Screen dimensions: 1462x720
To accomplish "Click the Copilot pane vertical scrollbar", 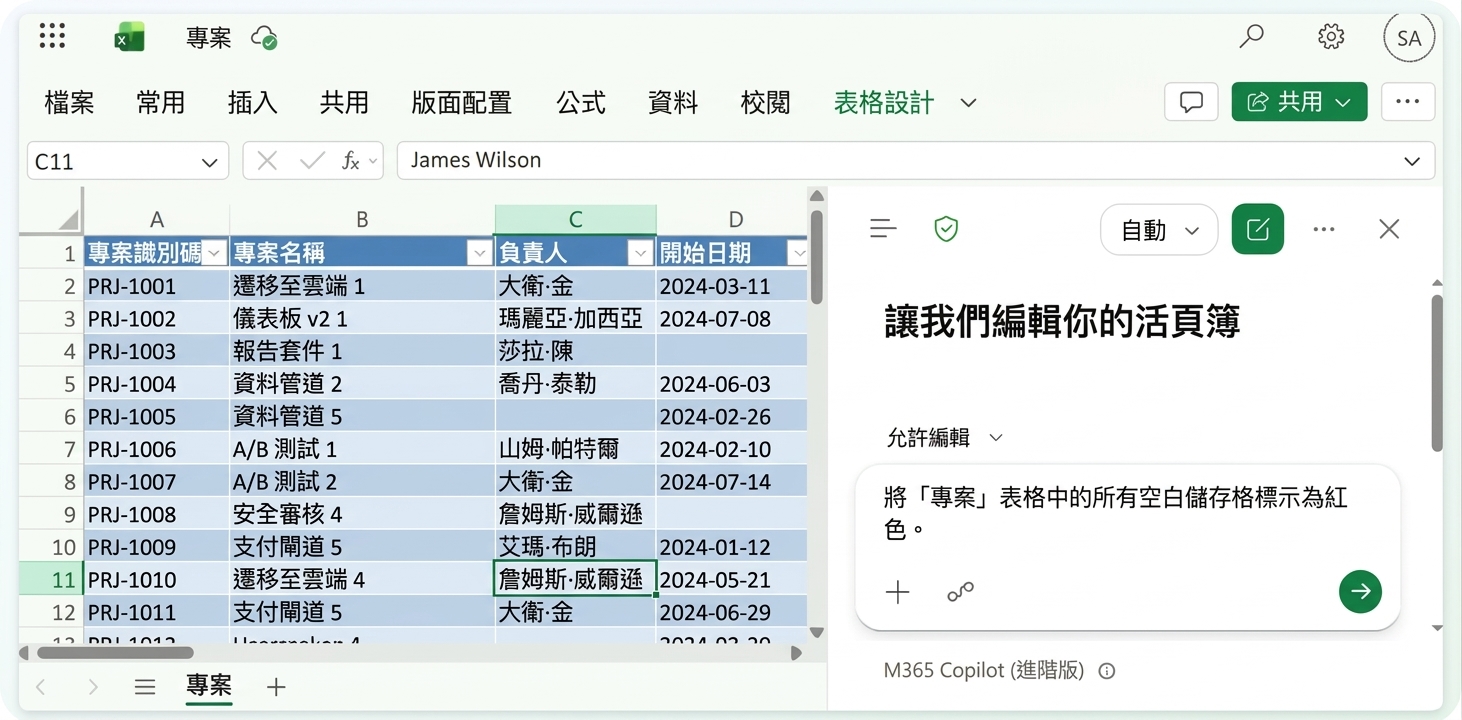I will tap(1437, 372).
